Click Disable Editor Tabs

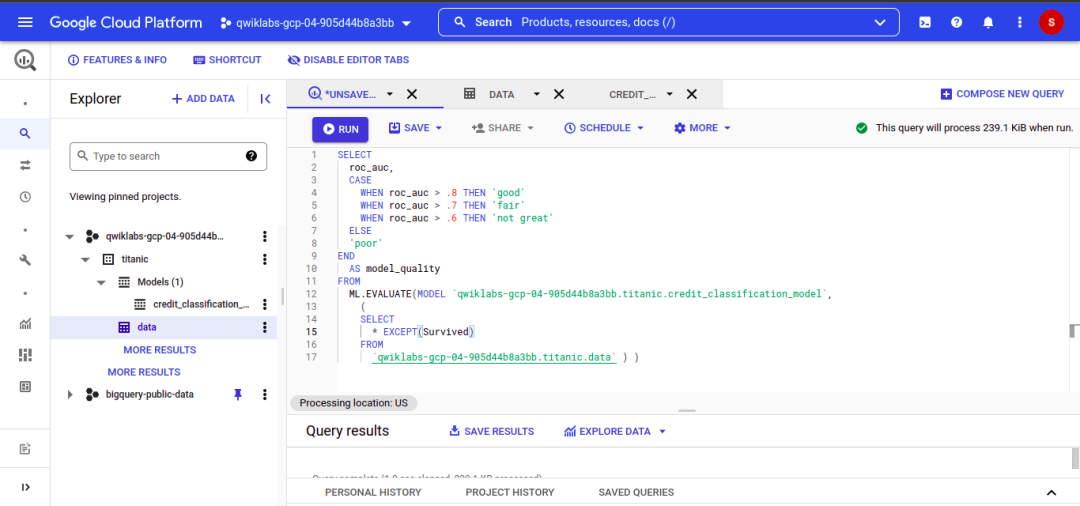coord(348,60)
